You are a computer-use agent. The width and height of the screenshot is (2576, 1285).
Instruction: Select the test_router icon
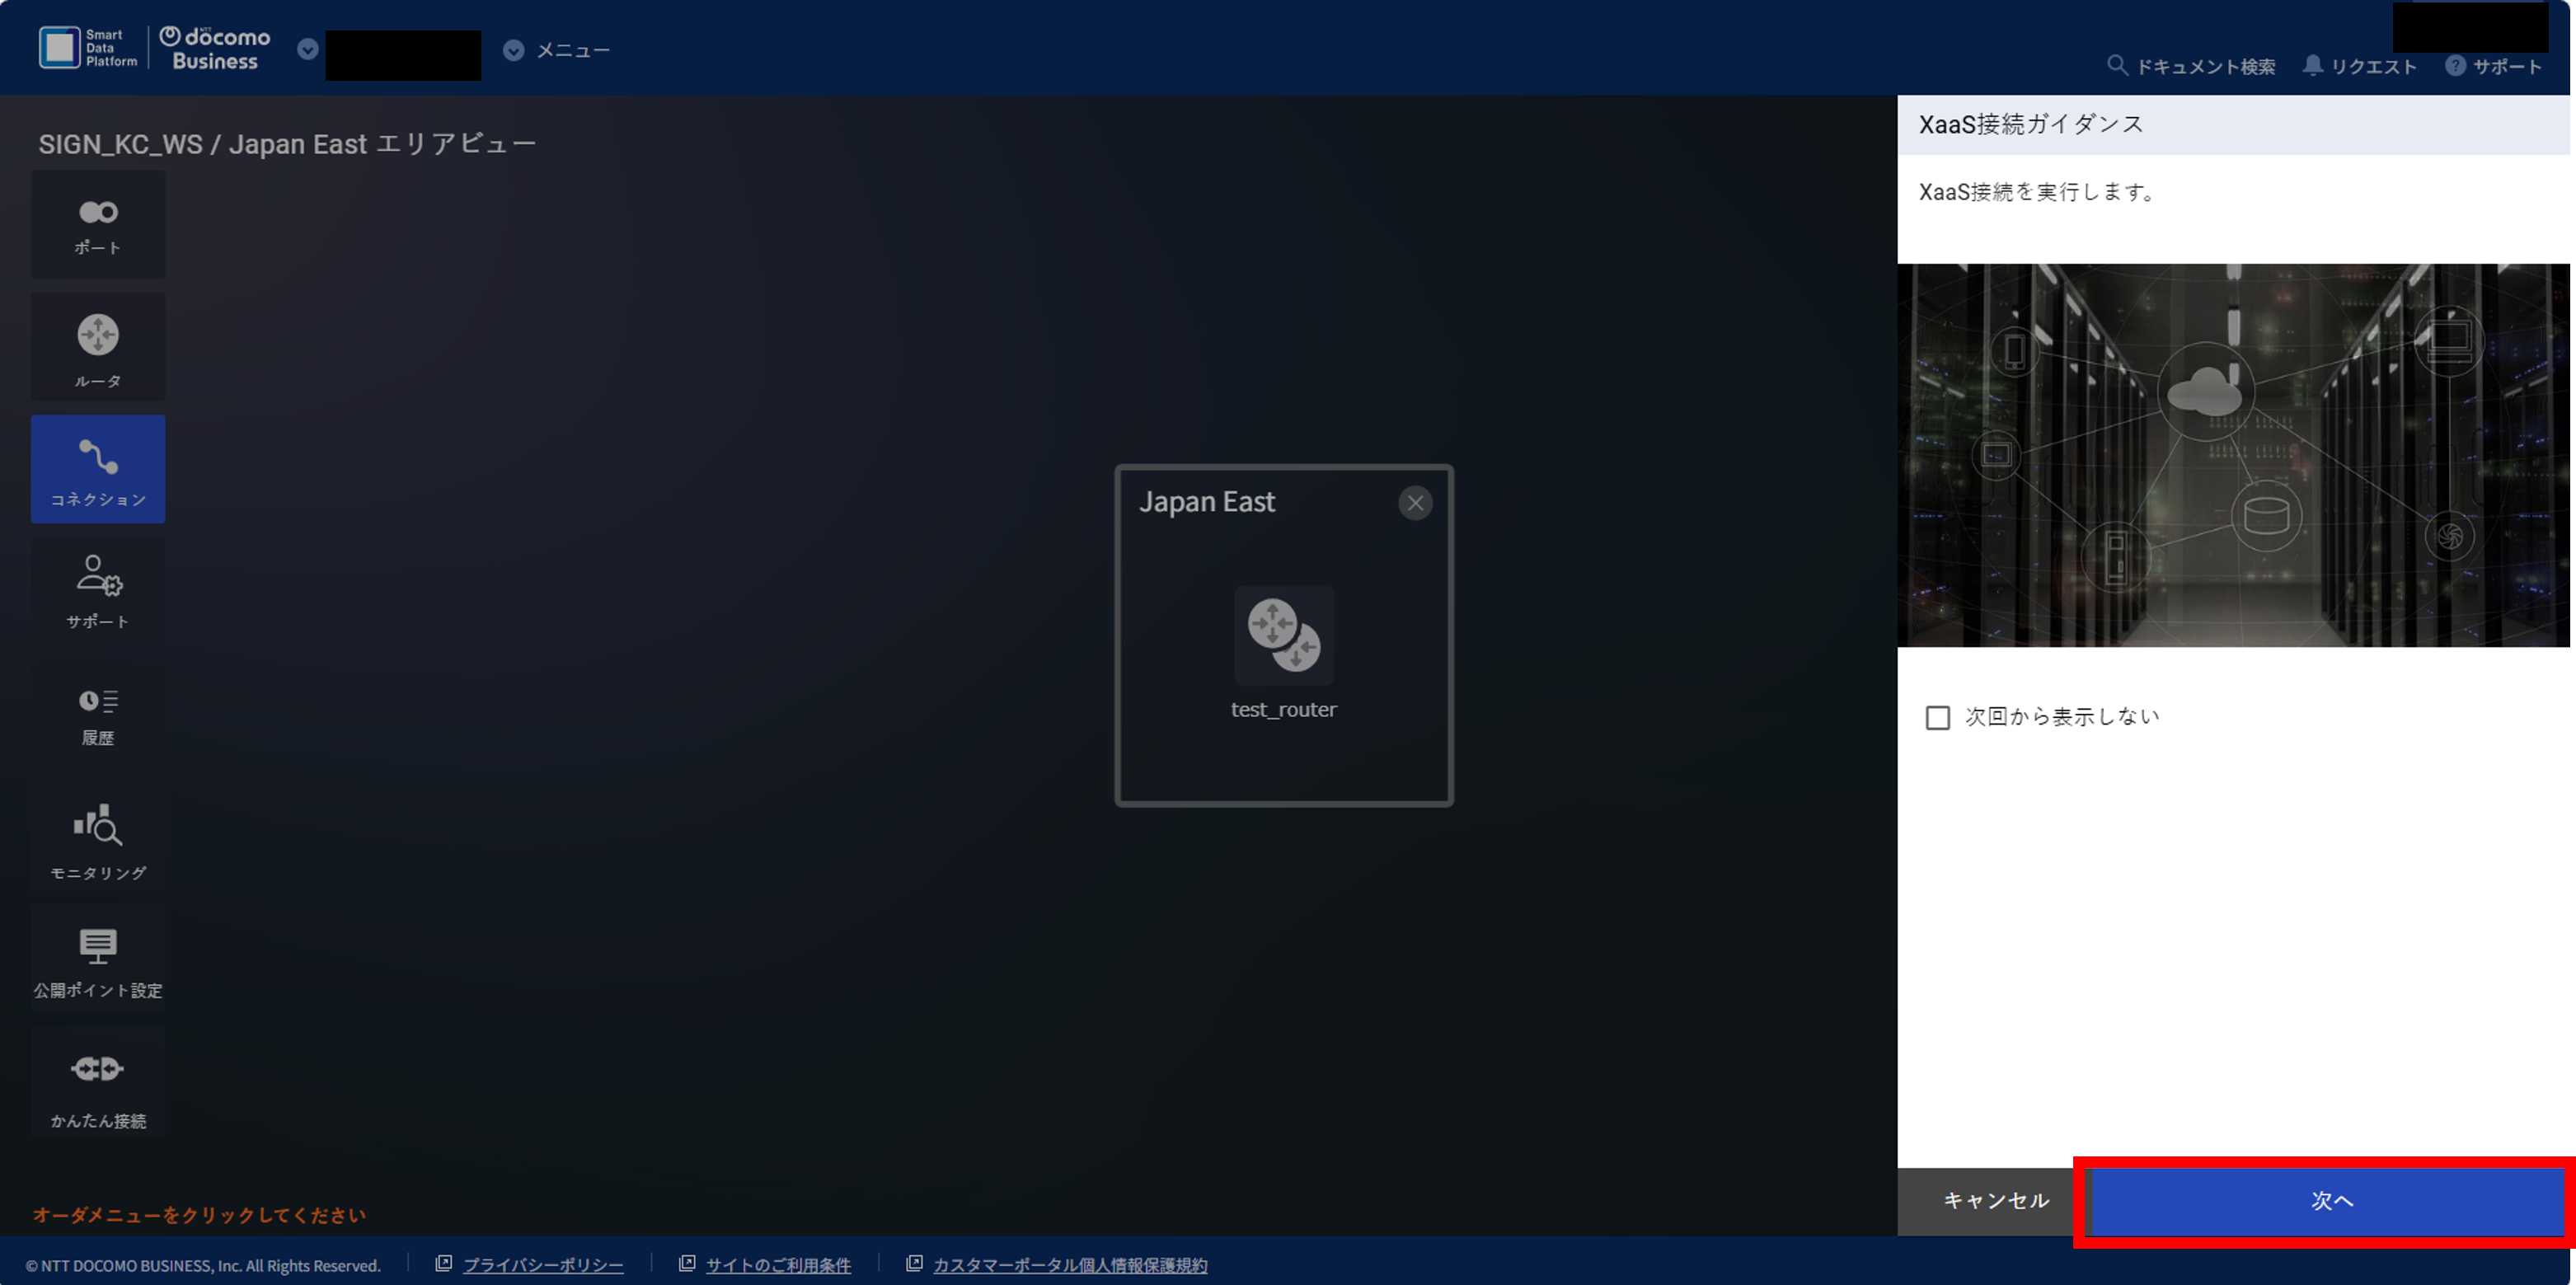pyautogui.click(x=1284, y=636)
